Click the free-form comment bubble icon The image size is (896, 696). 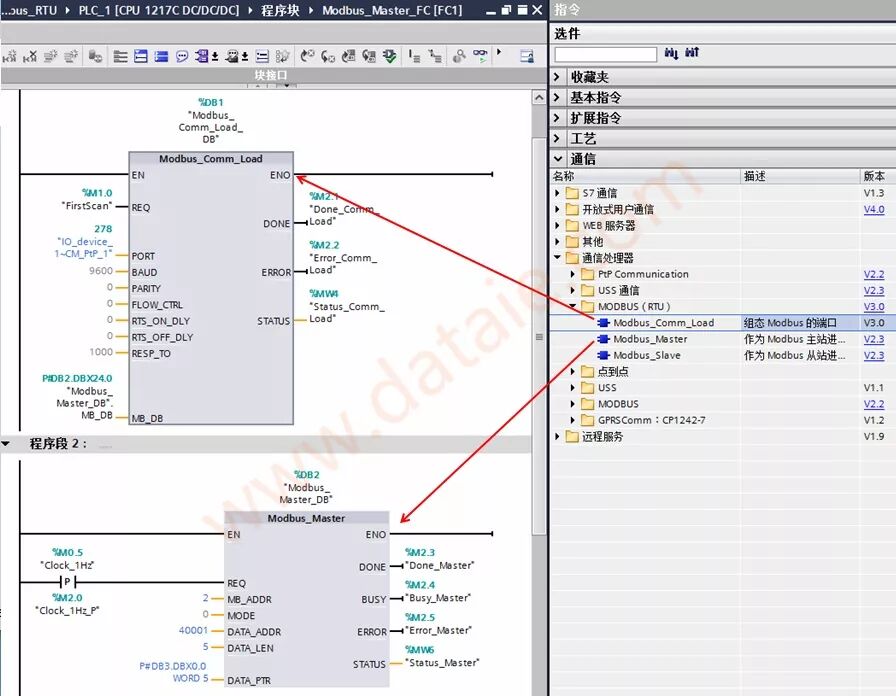coord(182,58)
